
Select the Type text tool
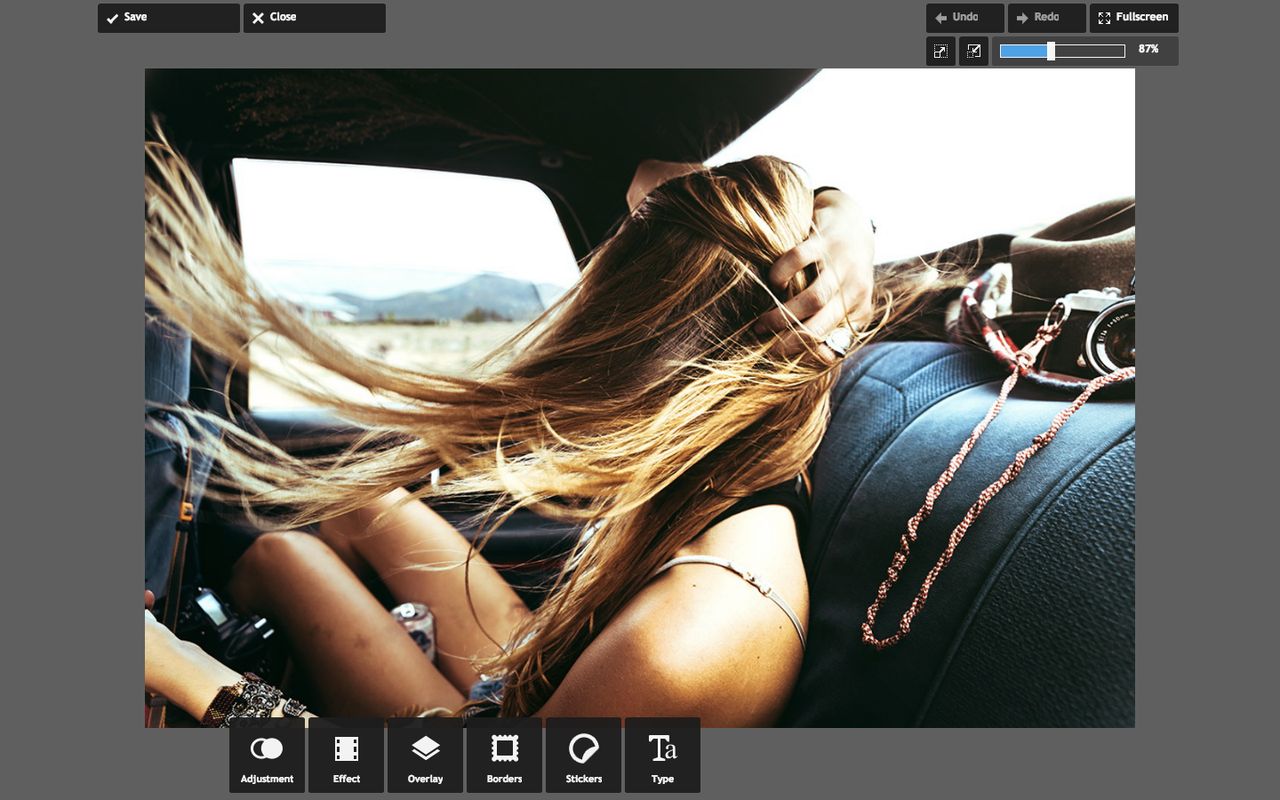point(662,755)
